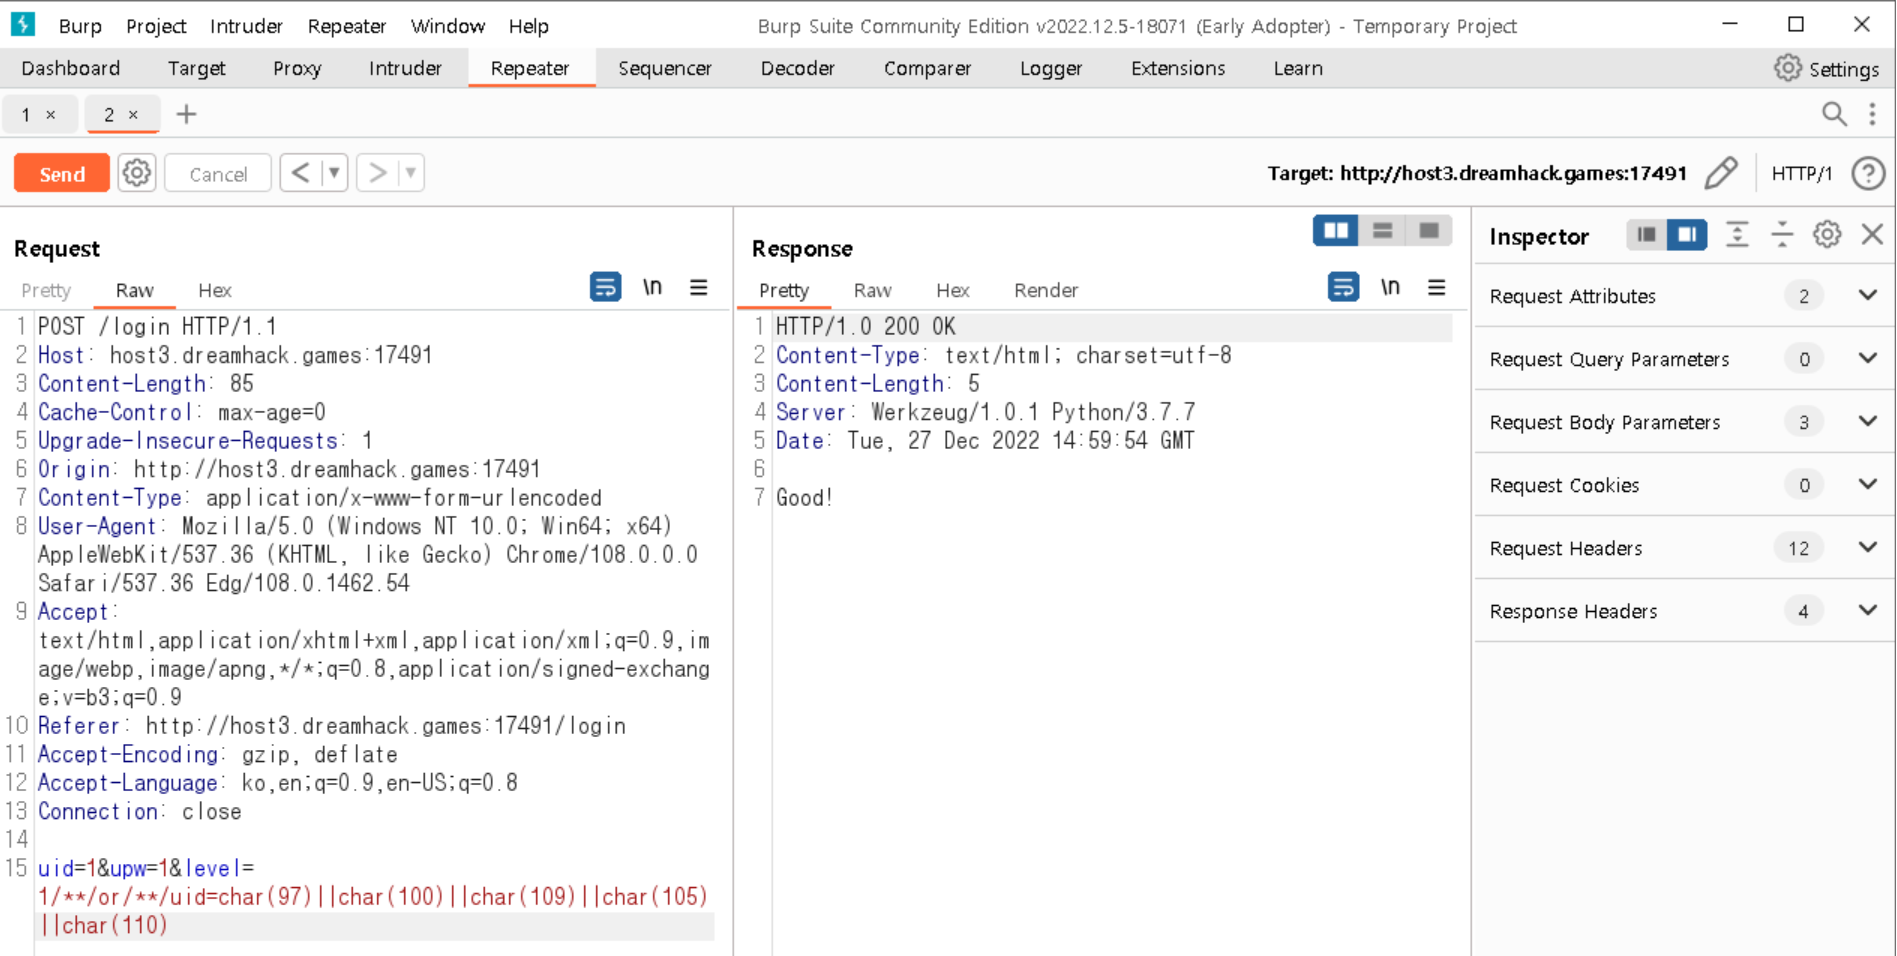The height and width of the screenshot is (956, 1897).
Task: Switch HTTP/1 protocol selector
Action: point(1801,173)
